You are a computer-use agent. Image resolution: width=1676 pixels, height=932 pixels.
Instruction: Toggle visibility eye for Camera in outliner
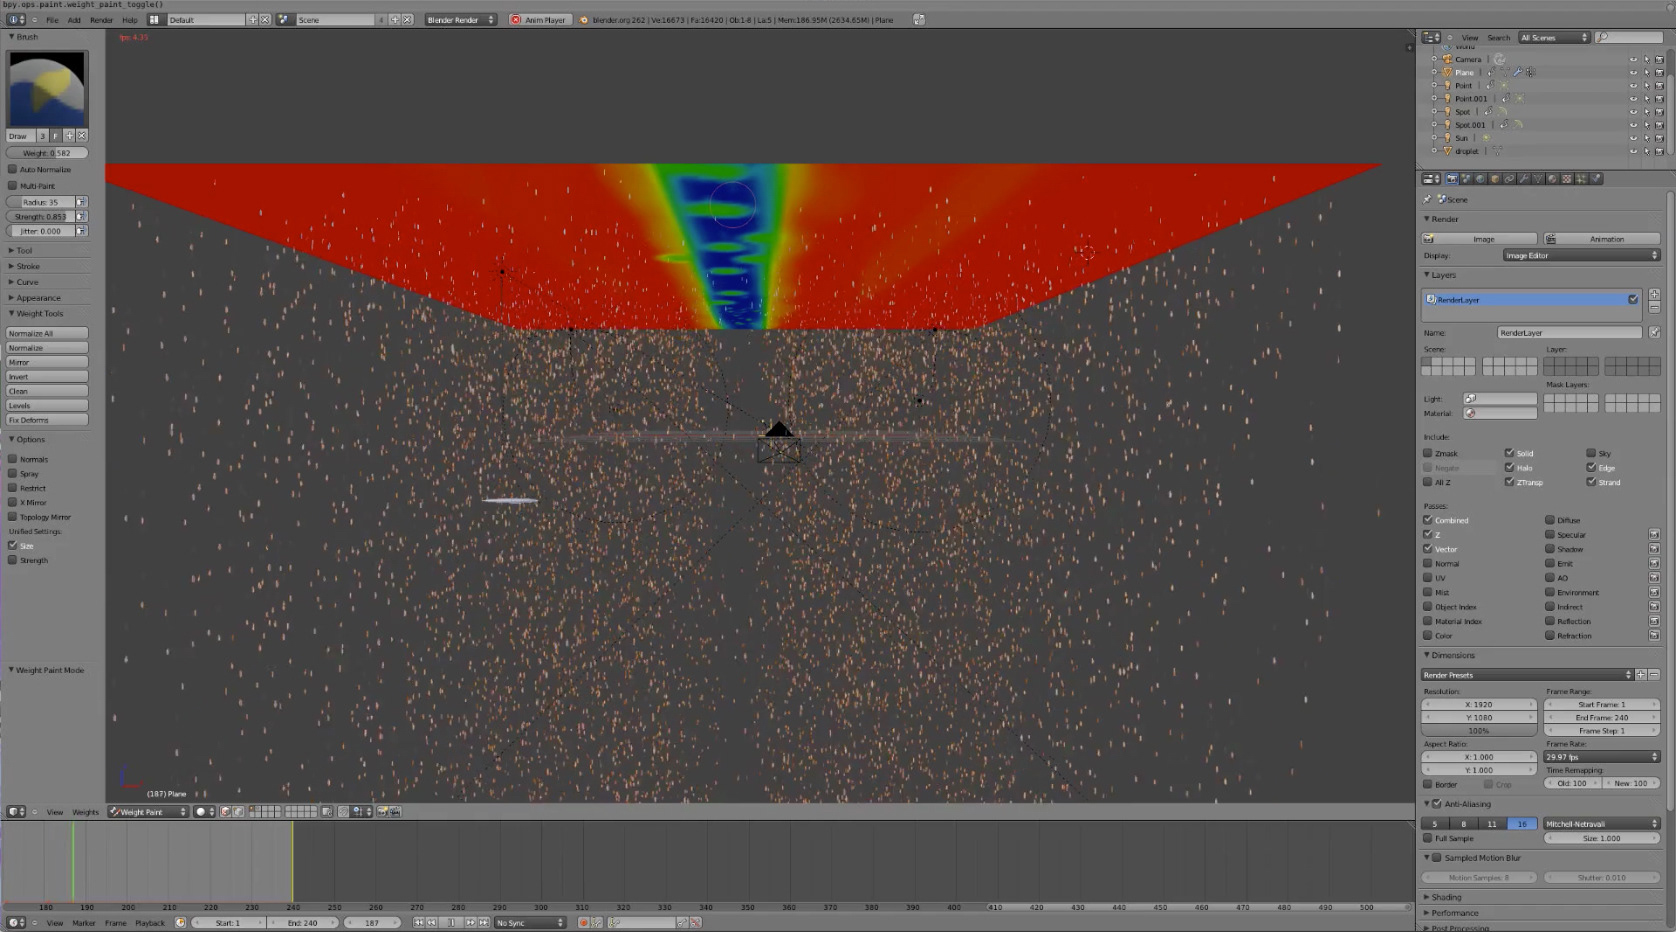1633,59
